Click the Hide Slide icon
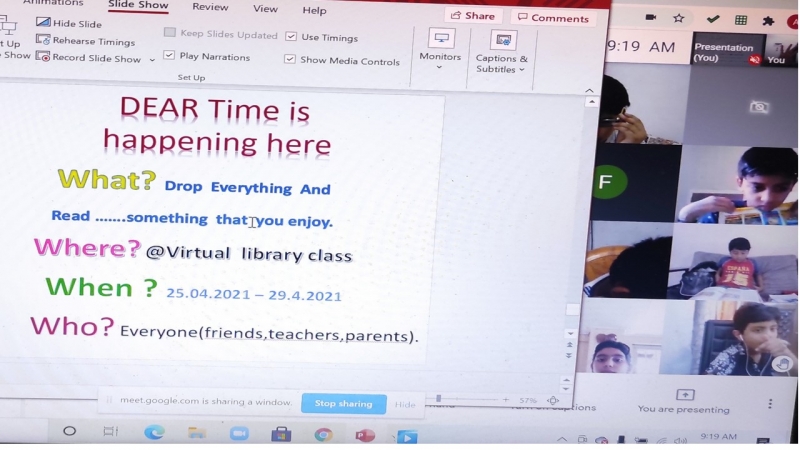Image resolution: width=800 pixels, height=450 pixels. click(x=42, y=23)
